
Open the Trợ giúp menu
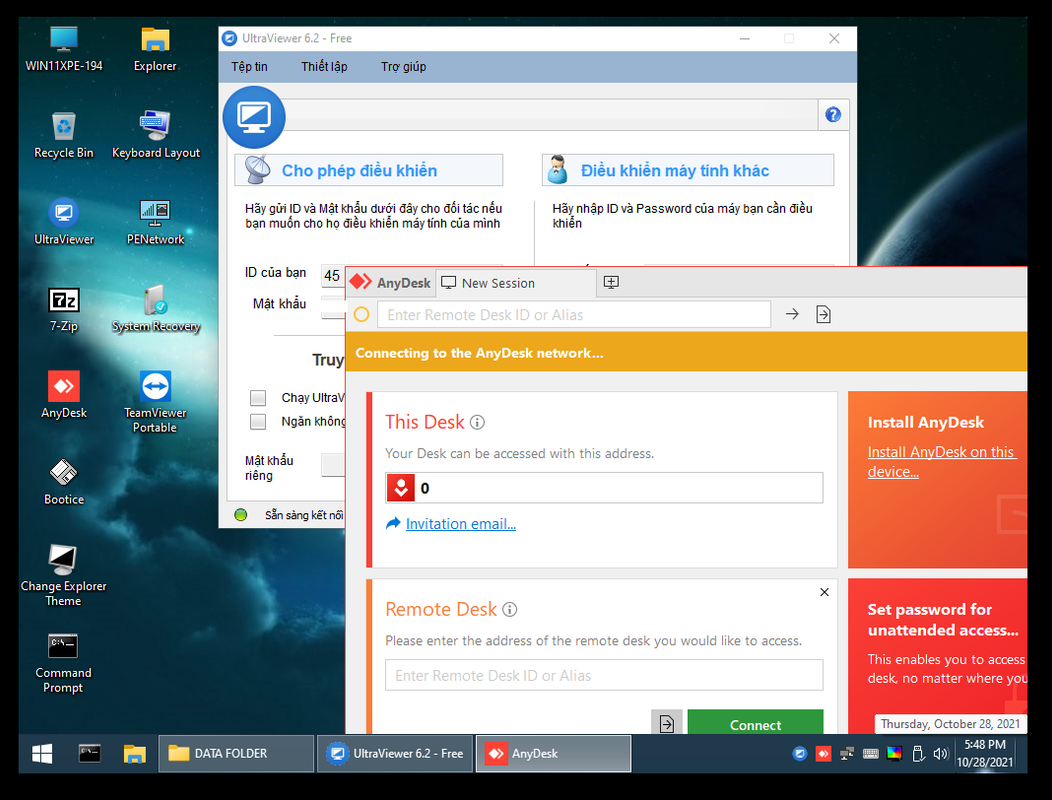tap(403, 66)
